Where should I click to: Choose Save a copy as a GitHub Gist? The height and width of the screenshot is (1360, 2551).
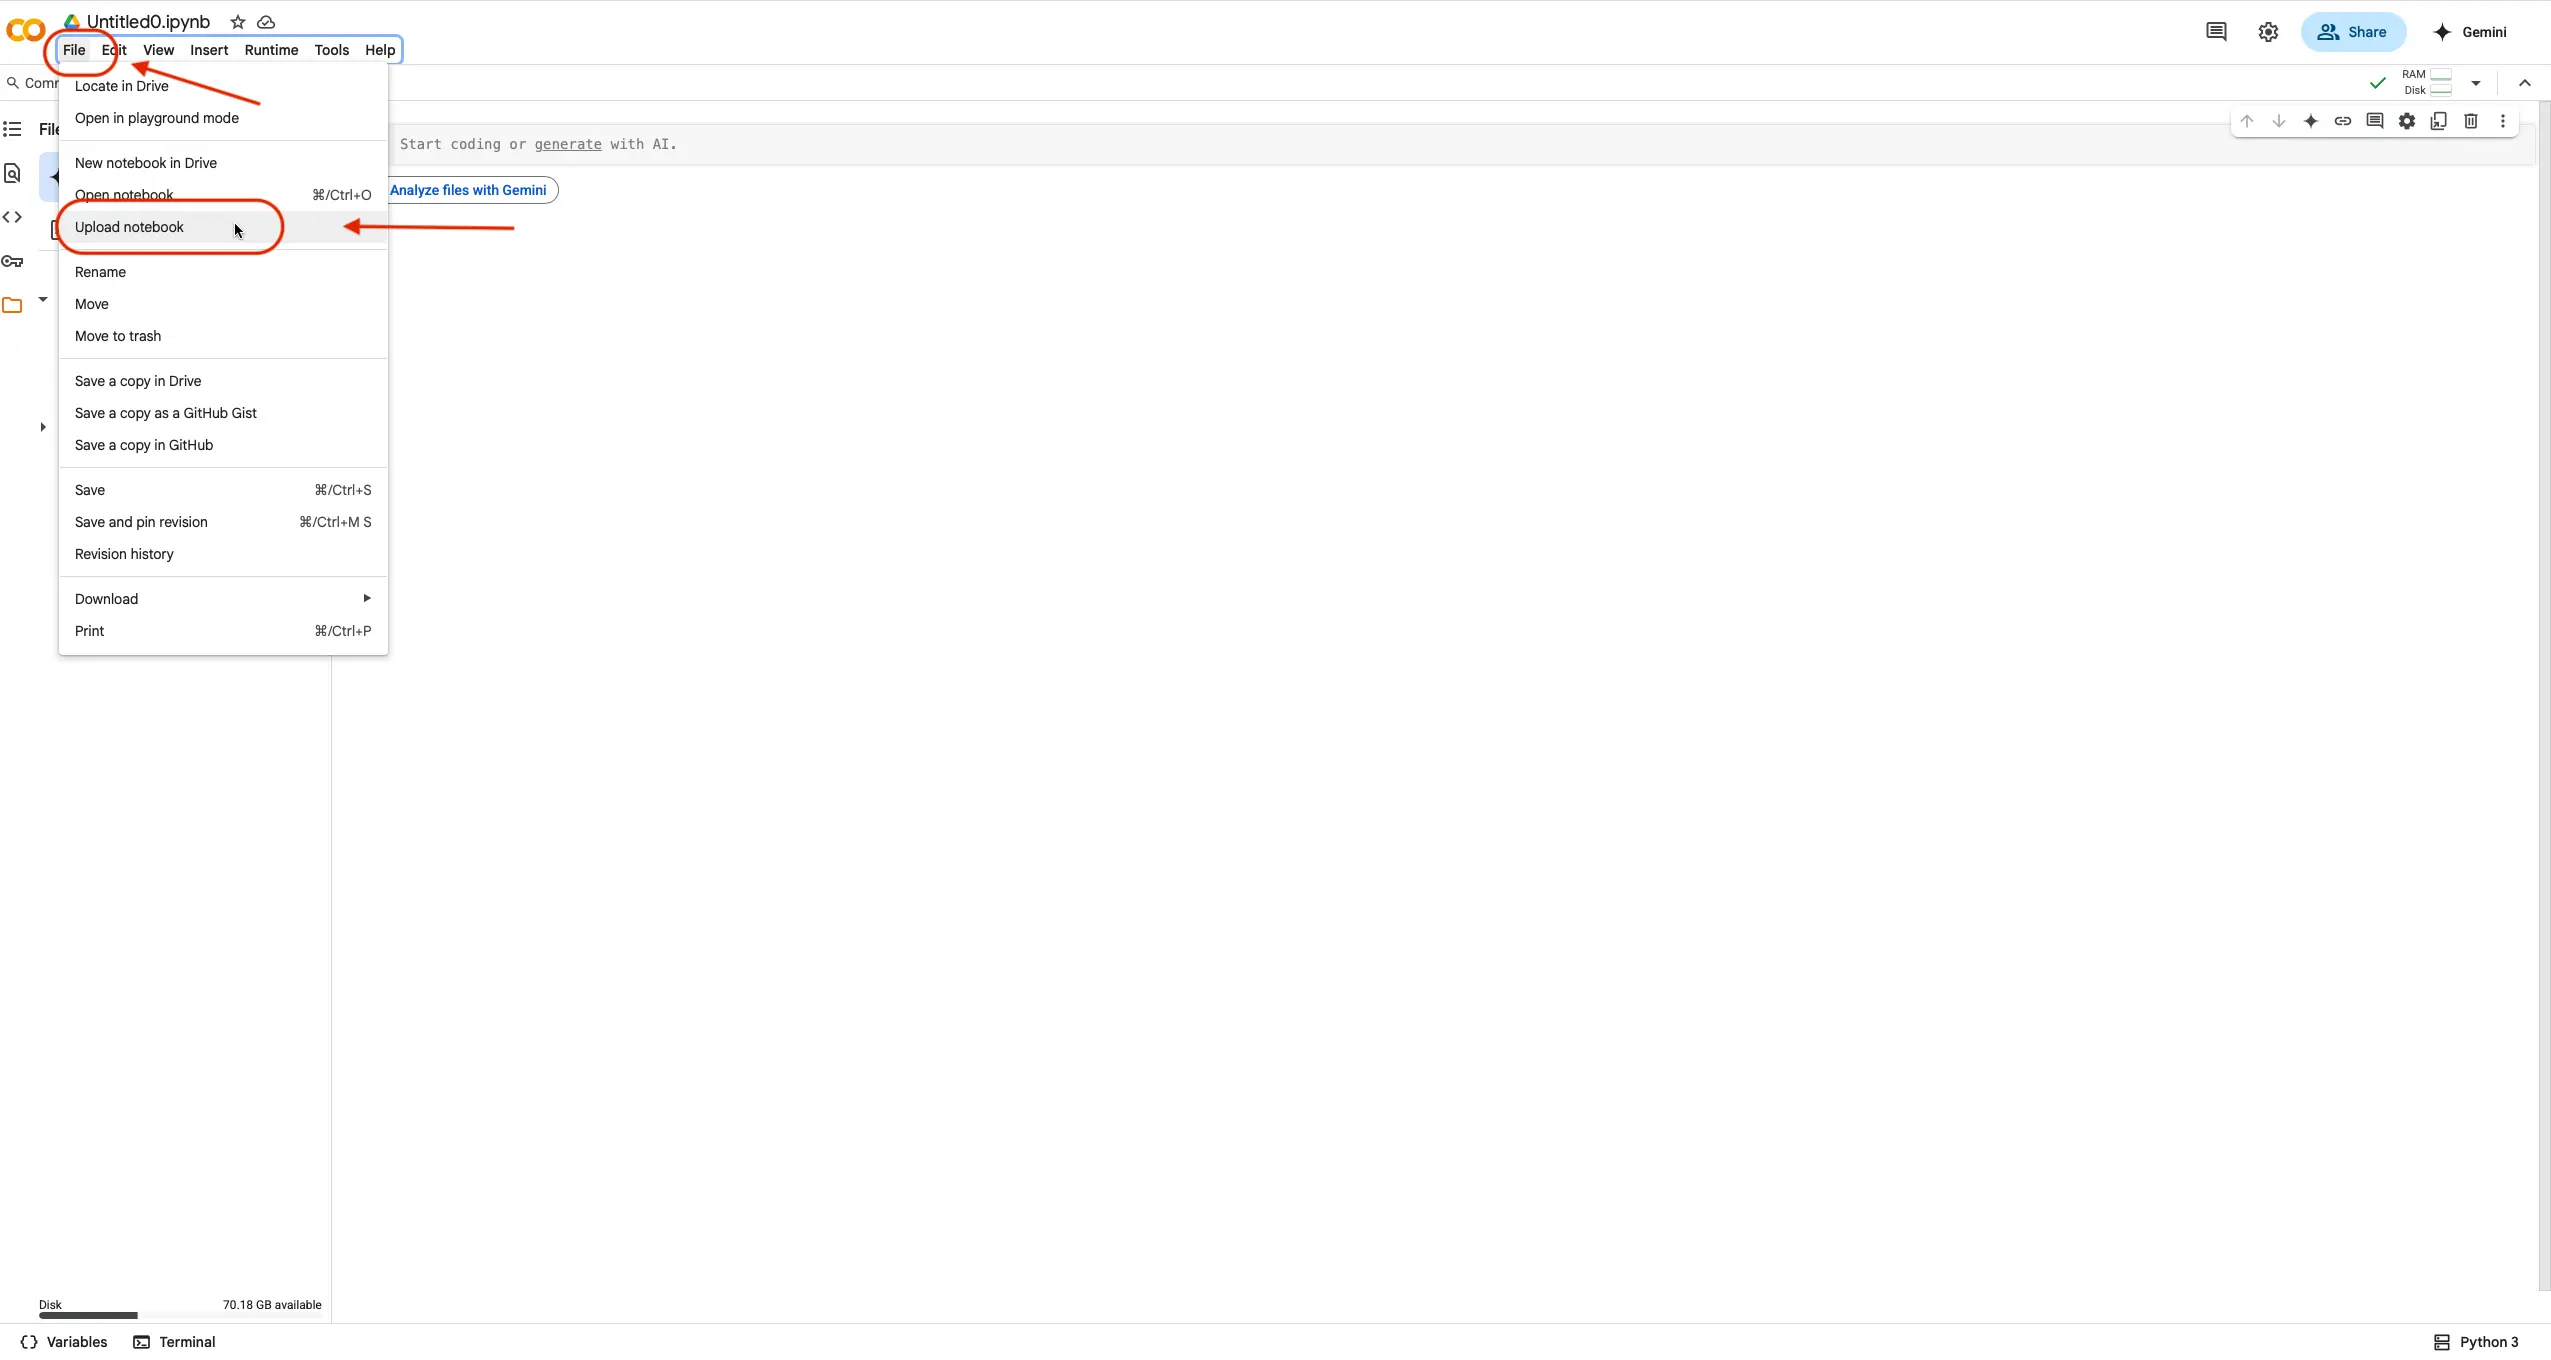223,413
